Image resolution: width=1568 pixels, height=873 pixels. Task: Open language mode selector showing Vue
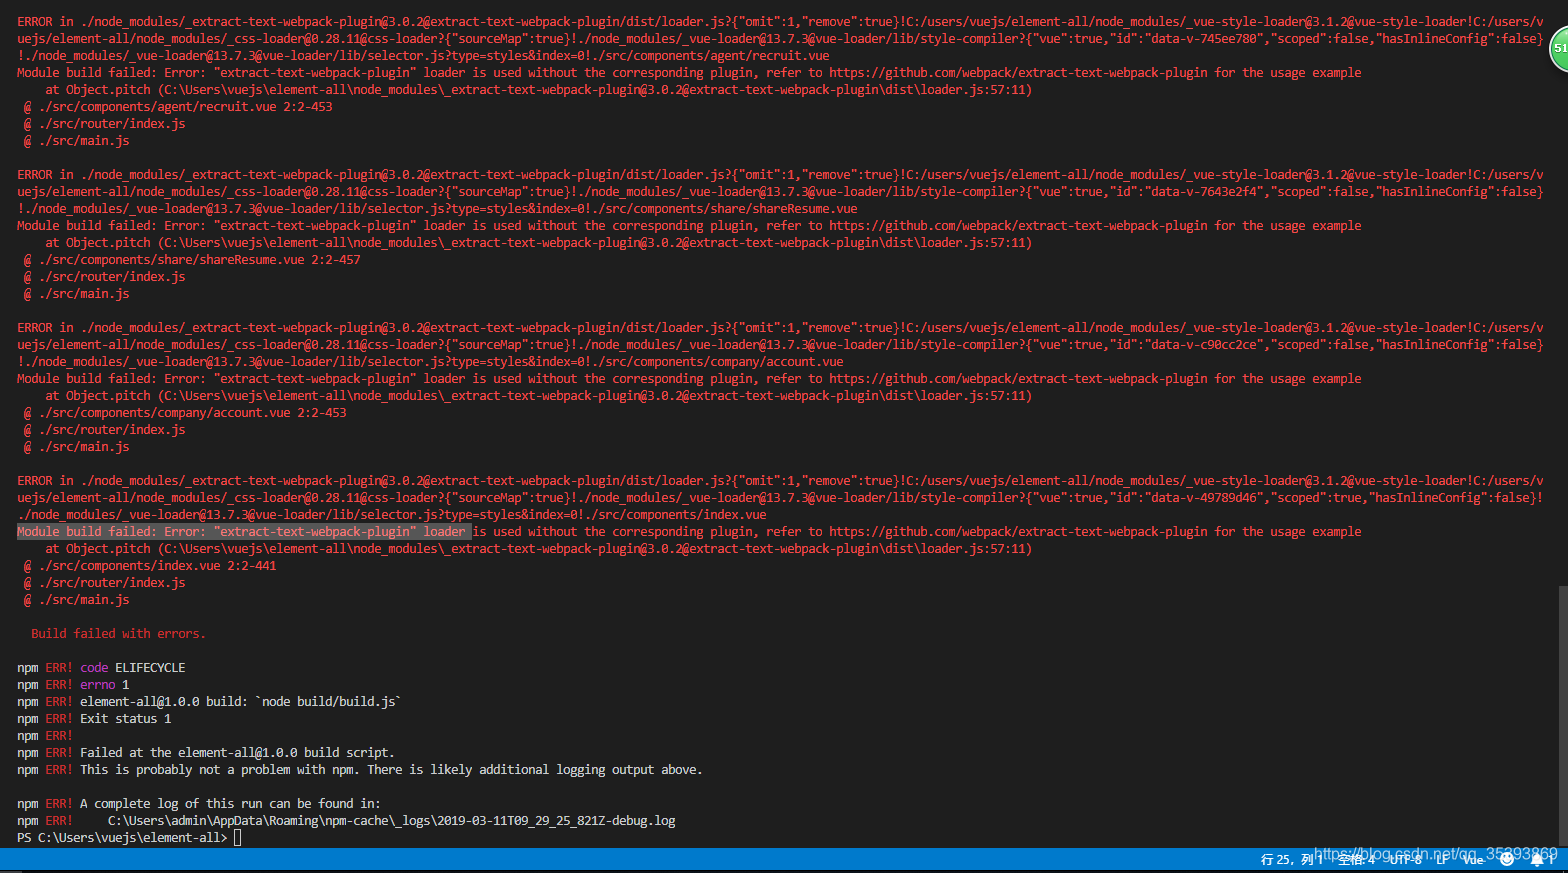[1474, 859]
